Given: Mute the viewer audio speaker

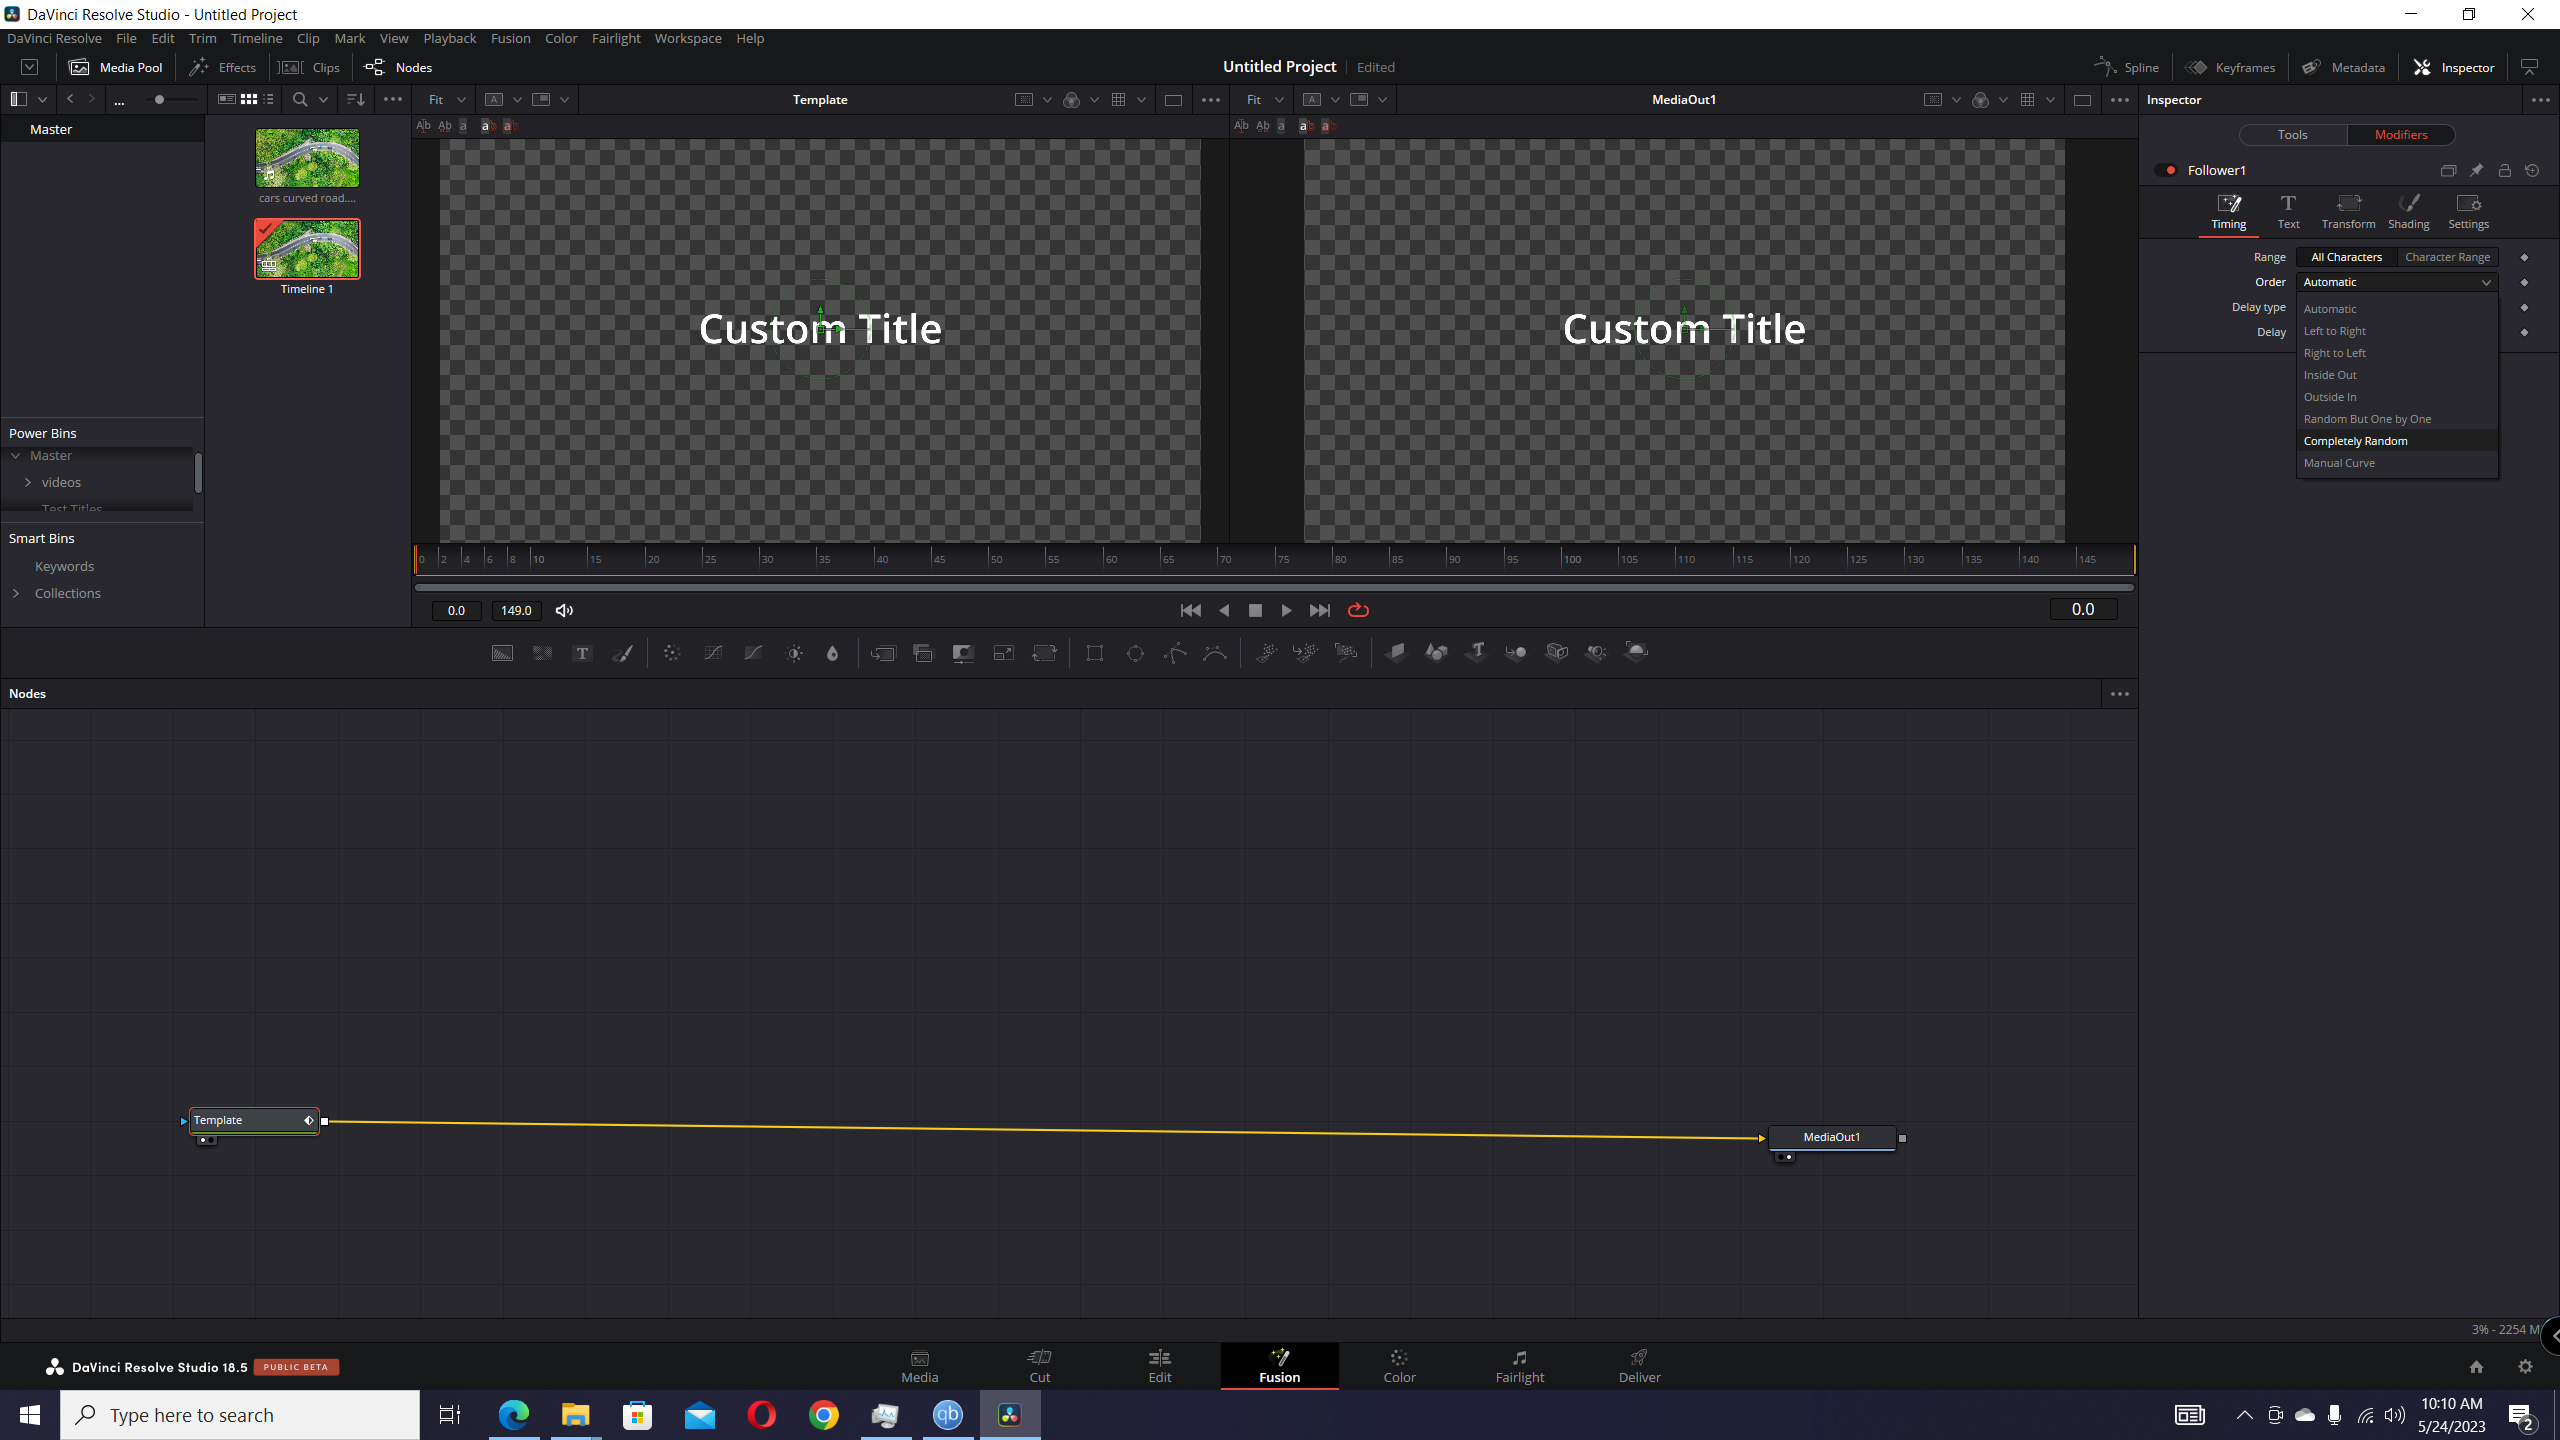Looking at the screenshot, I should pos(564,610).
